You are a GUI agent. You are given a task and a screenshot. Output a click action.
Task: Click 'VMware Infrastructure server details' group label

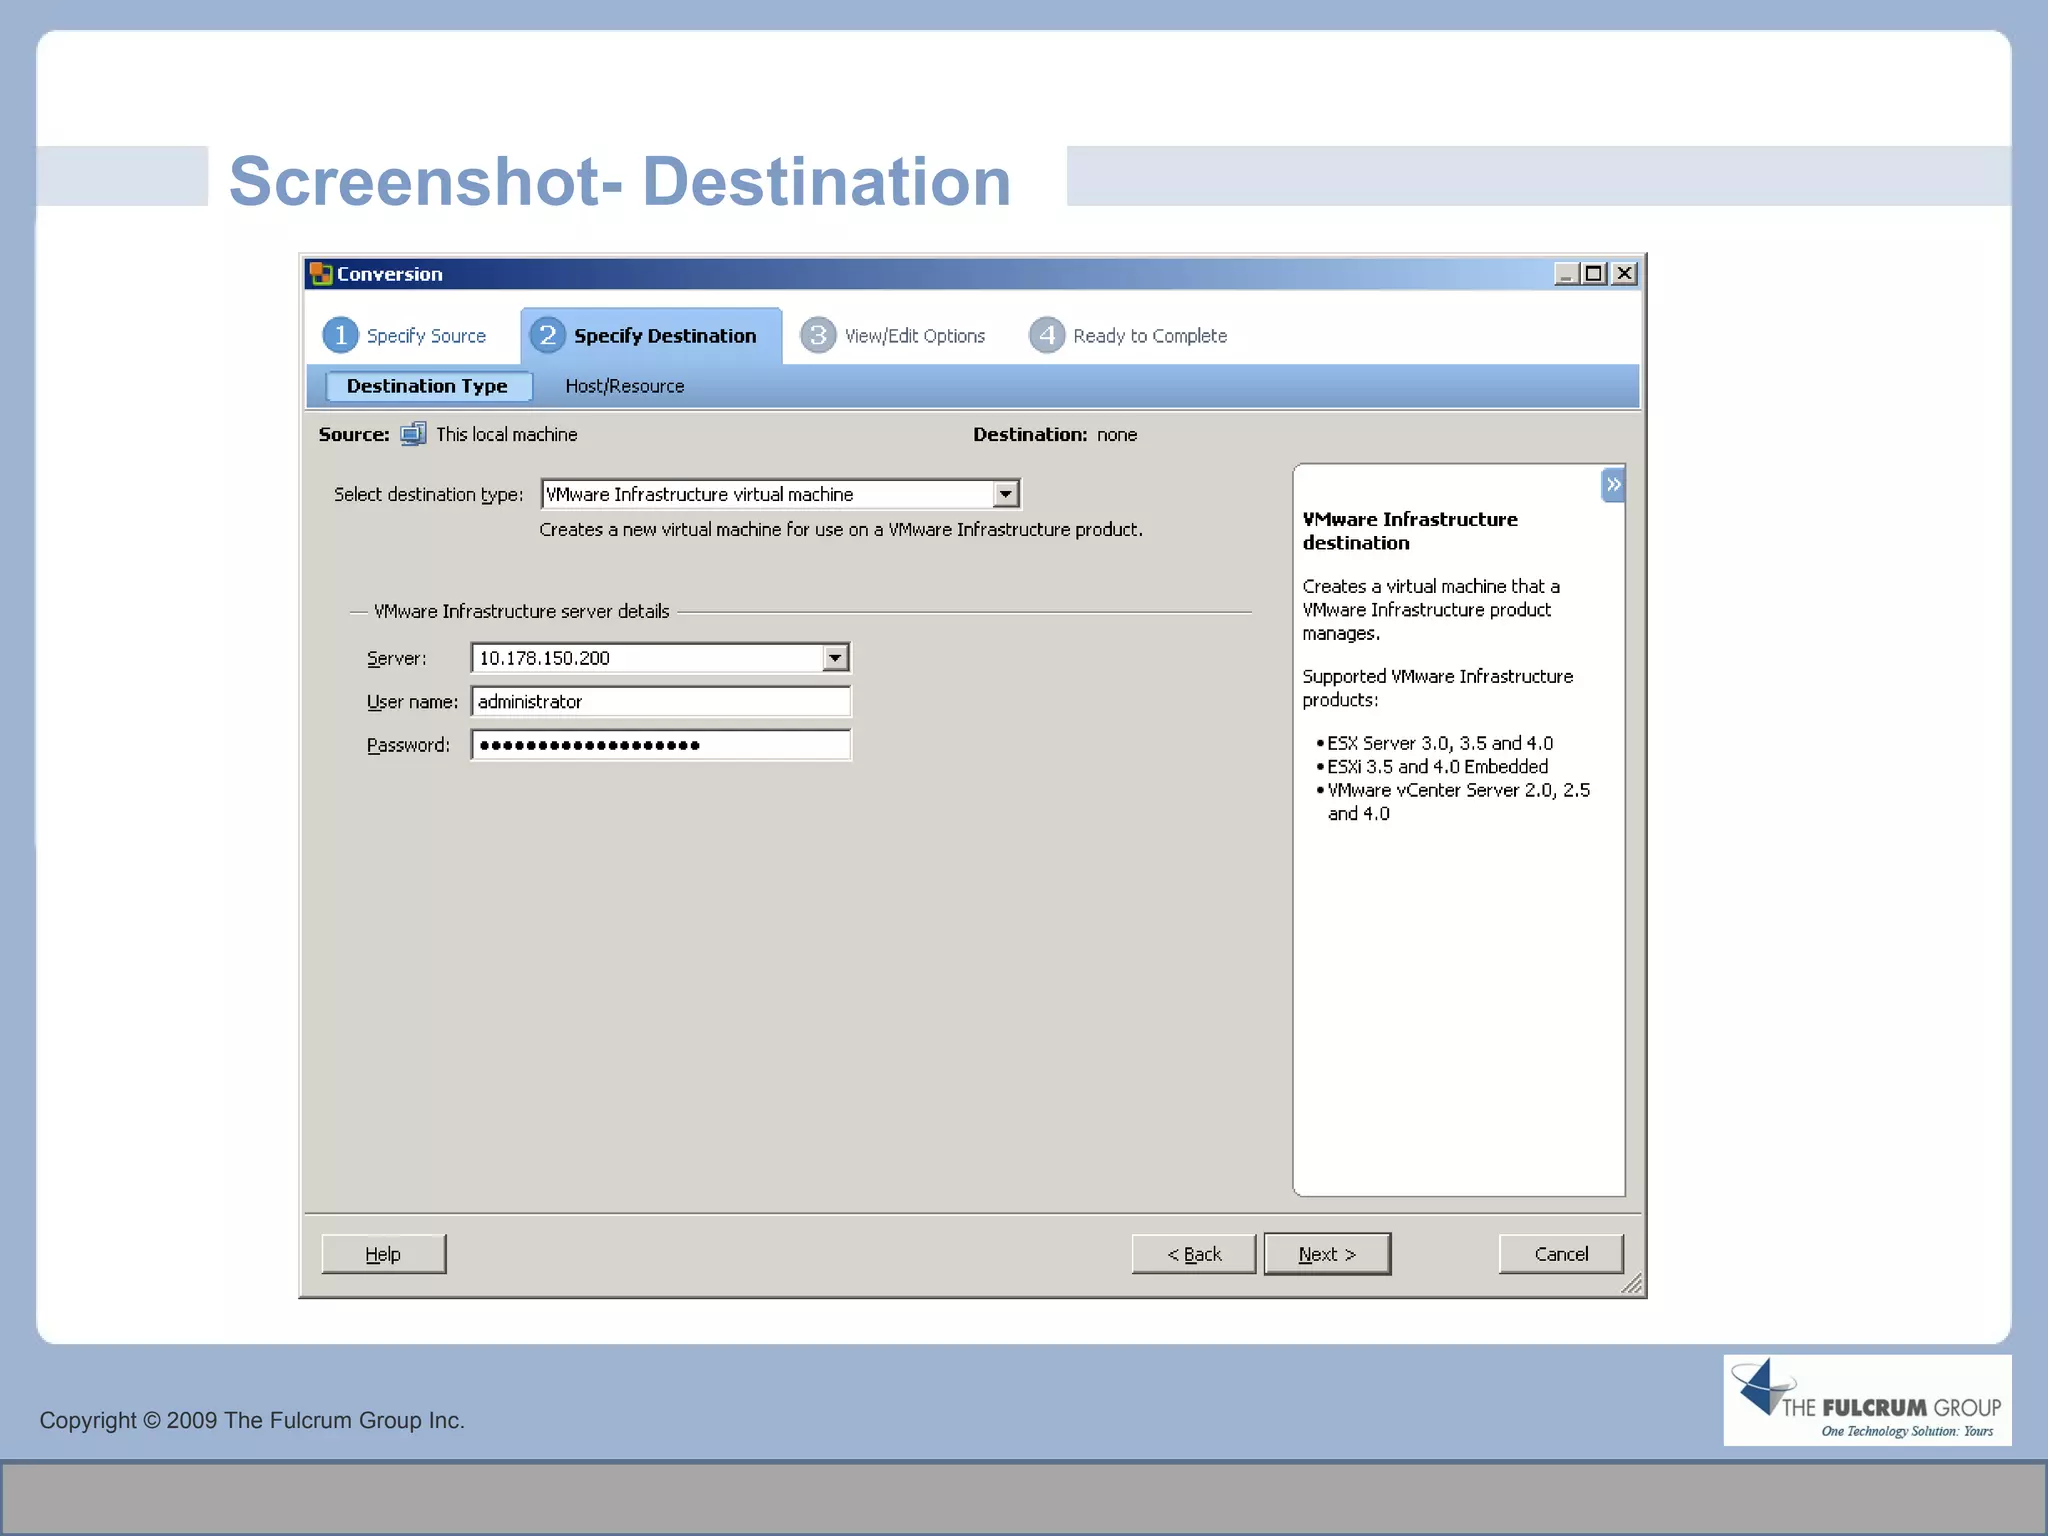pos(521,611)
